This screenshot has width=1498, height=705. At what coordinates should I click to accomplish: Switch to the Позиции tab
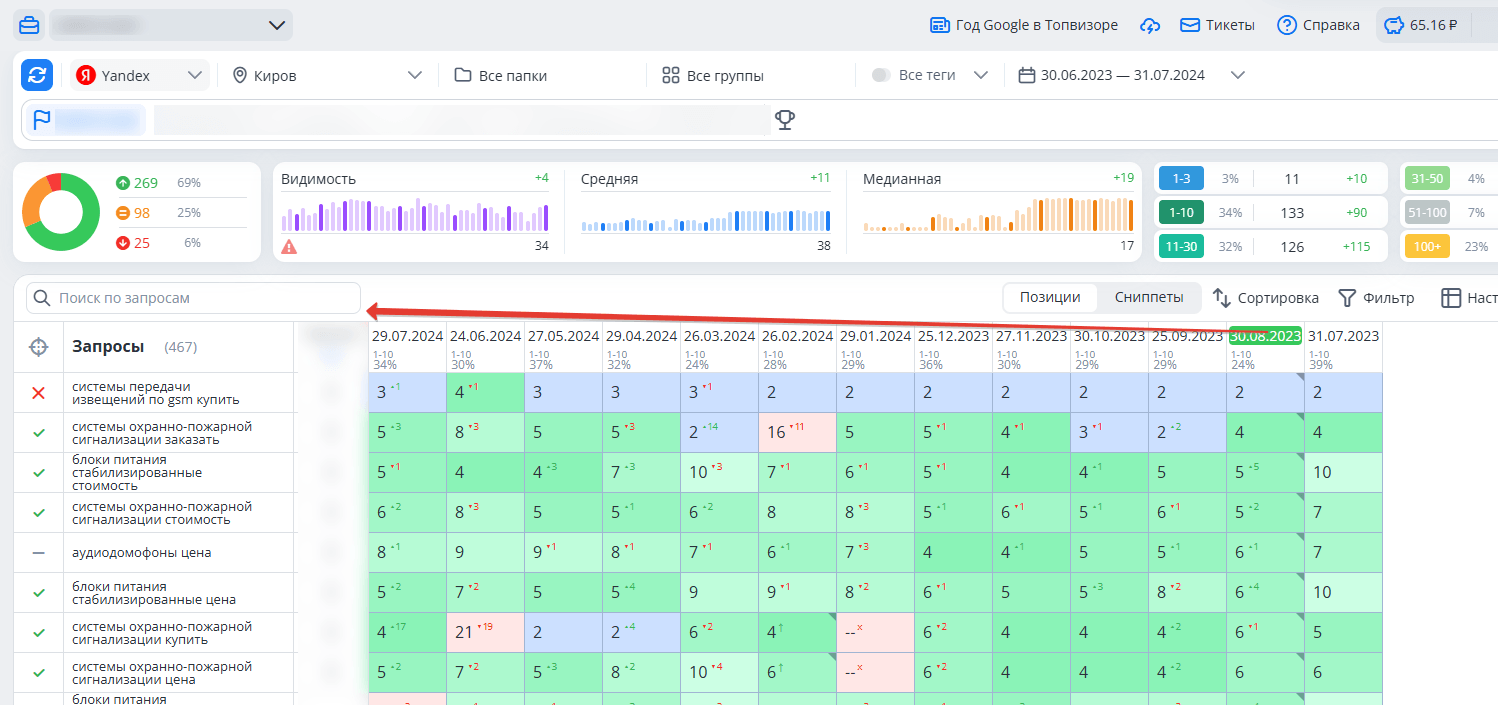[x=1050, y=297]
